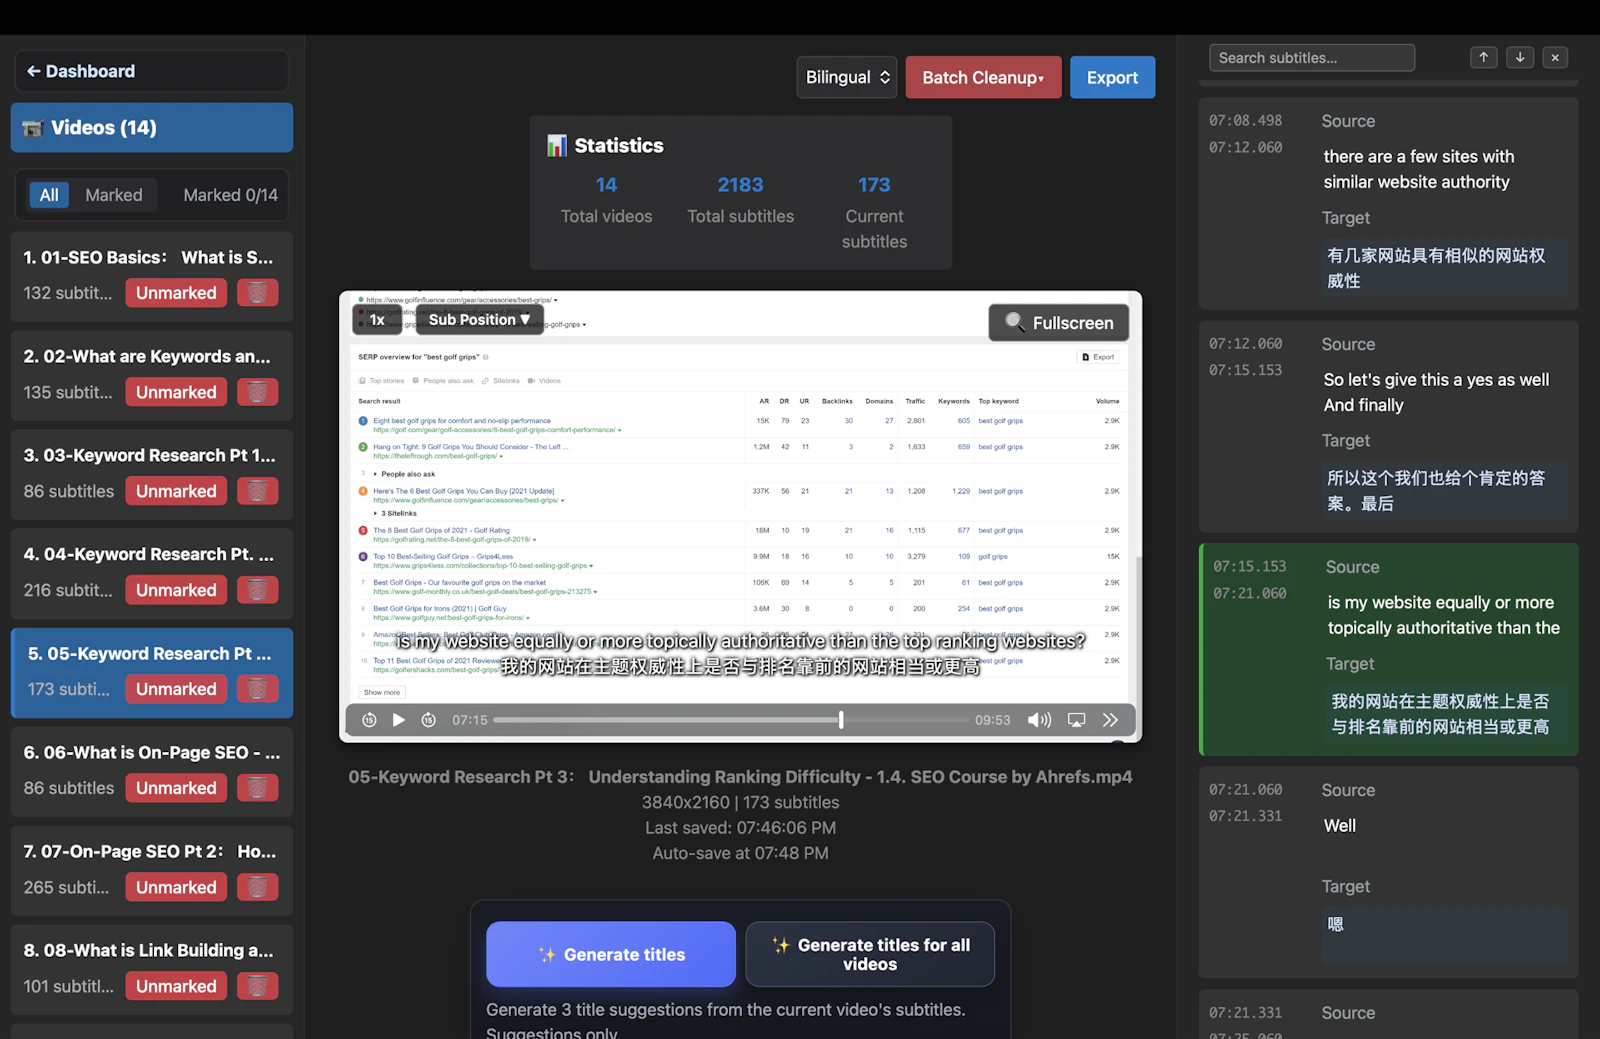Click the Statistics panel heading
Image resolution: width=1600 pixels, height=1039 pixels.
tap(605, 145)
